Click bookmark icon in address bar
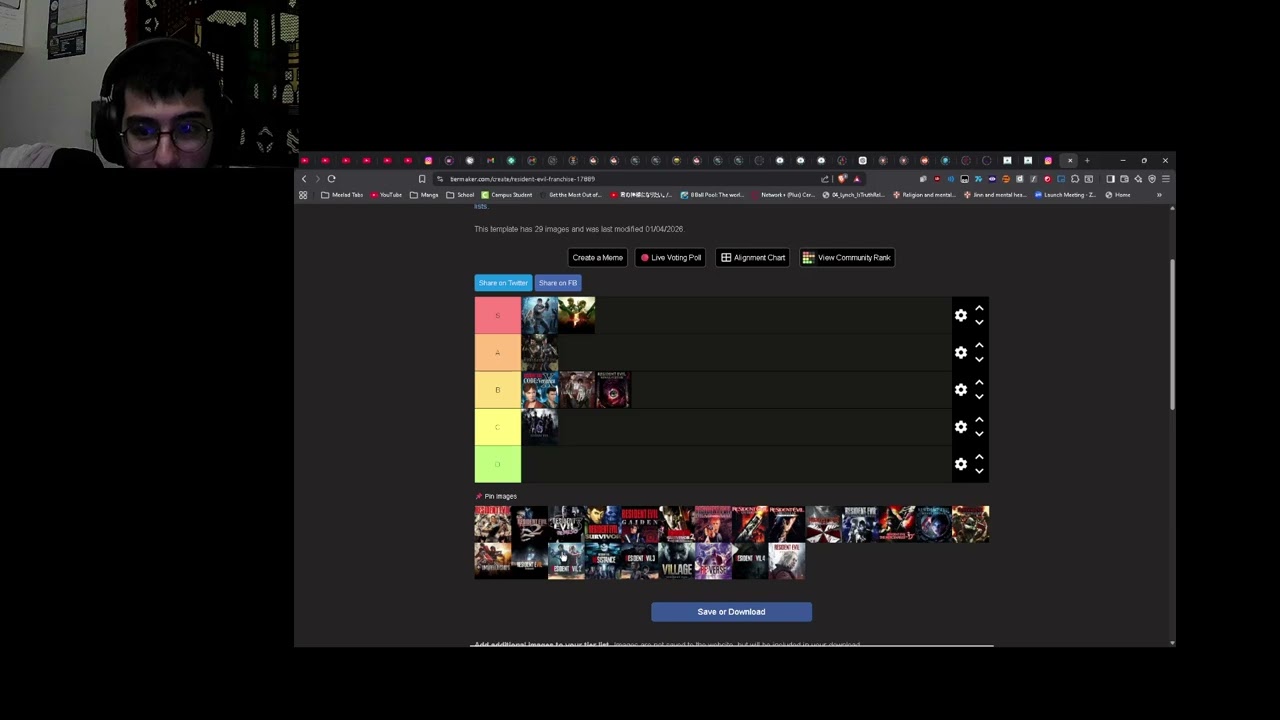1280x720 pixels. click(x=422, y=179)
